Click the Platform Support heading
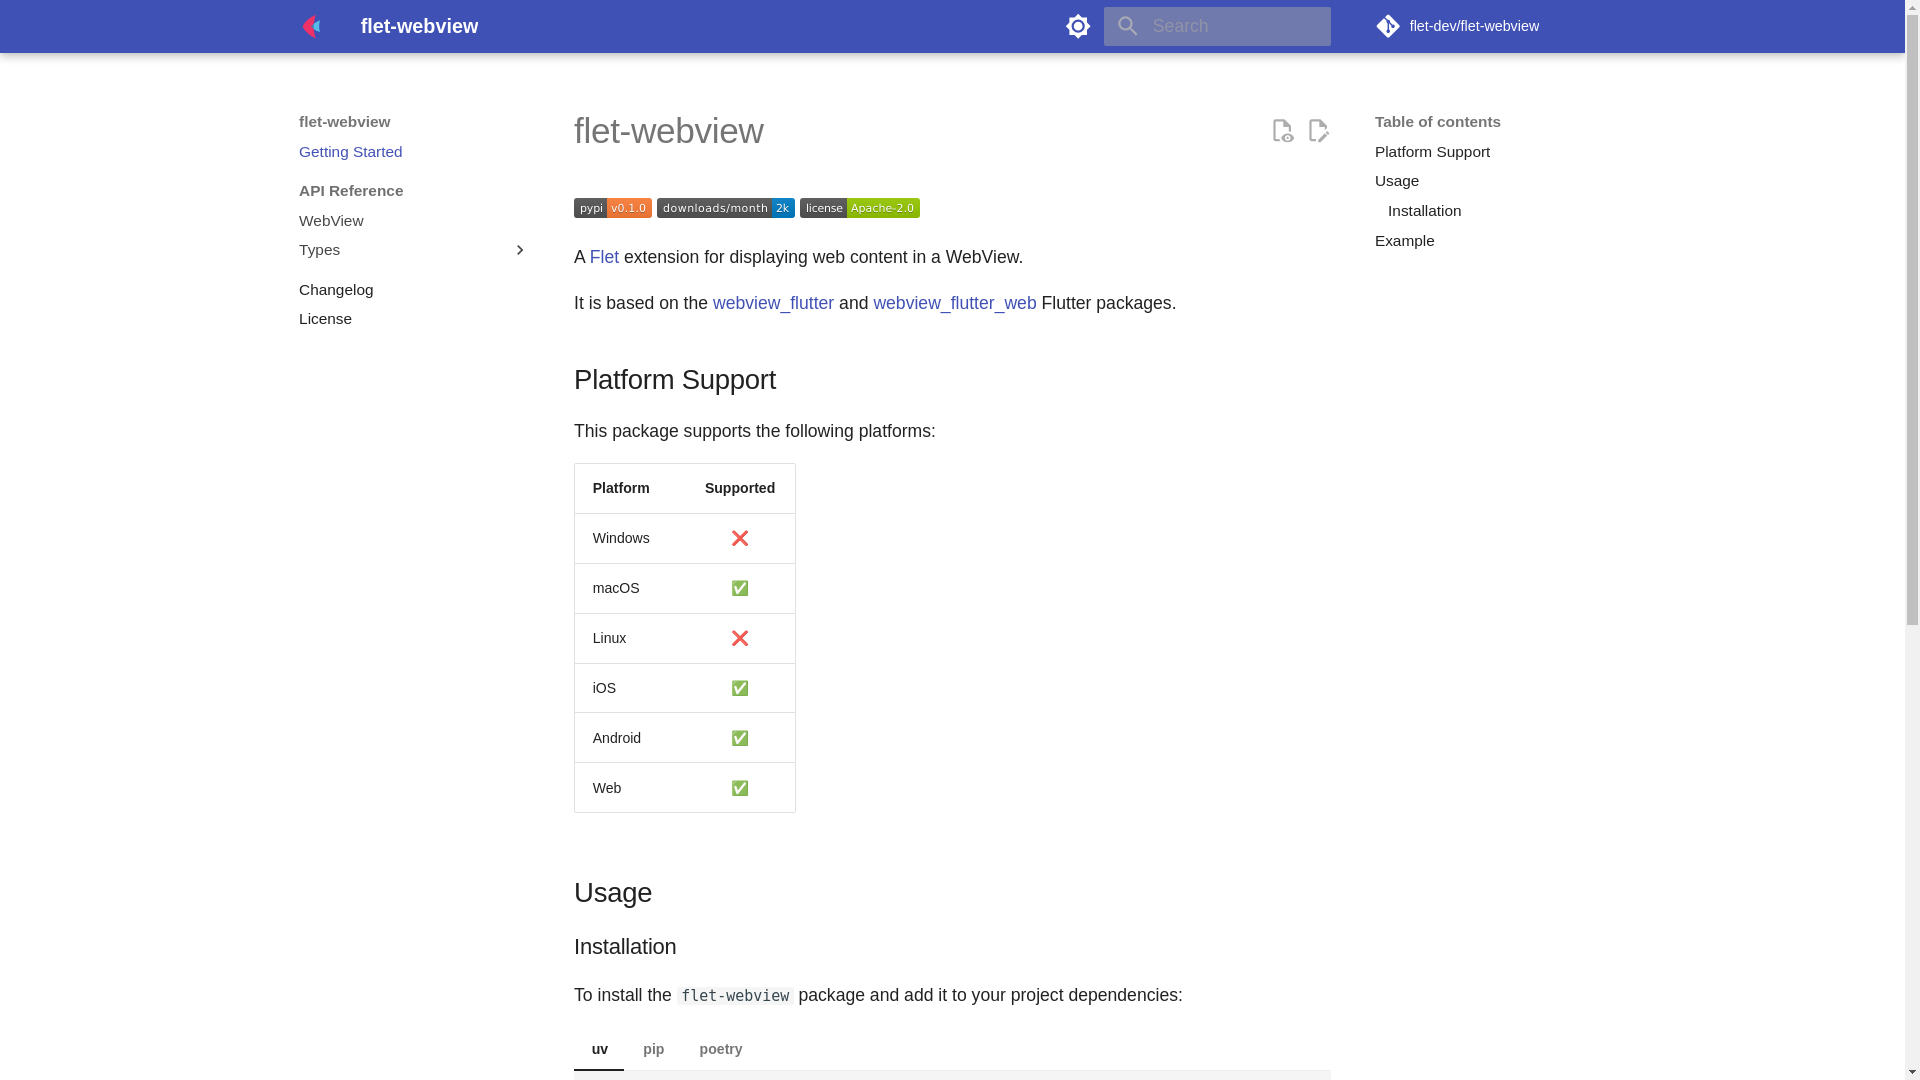This screenshot has height=1080, width=1920. 675,380
